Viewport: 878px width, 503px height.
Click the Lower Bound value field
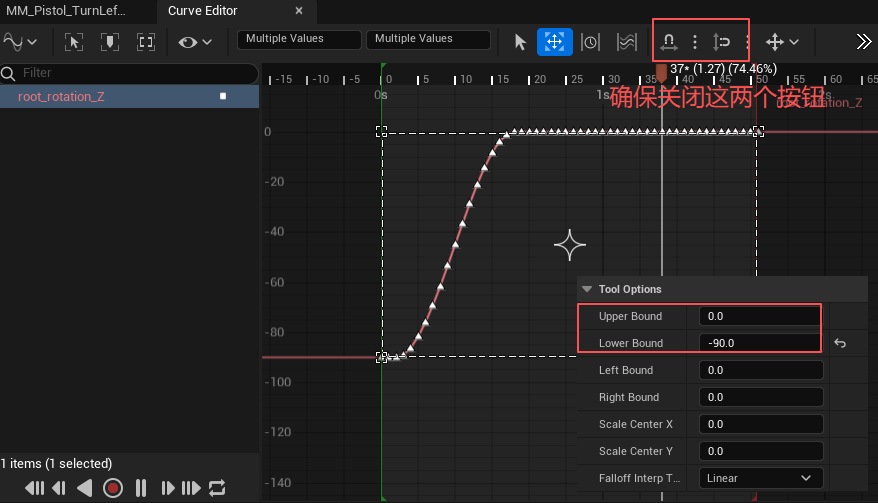pos(760,343)
